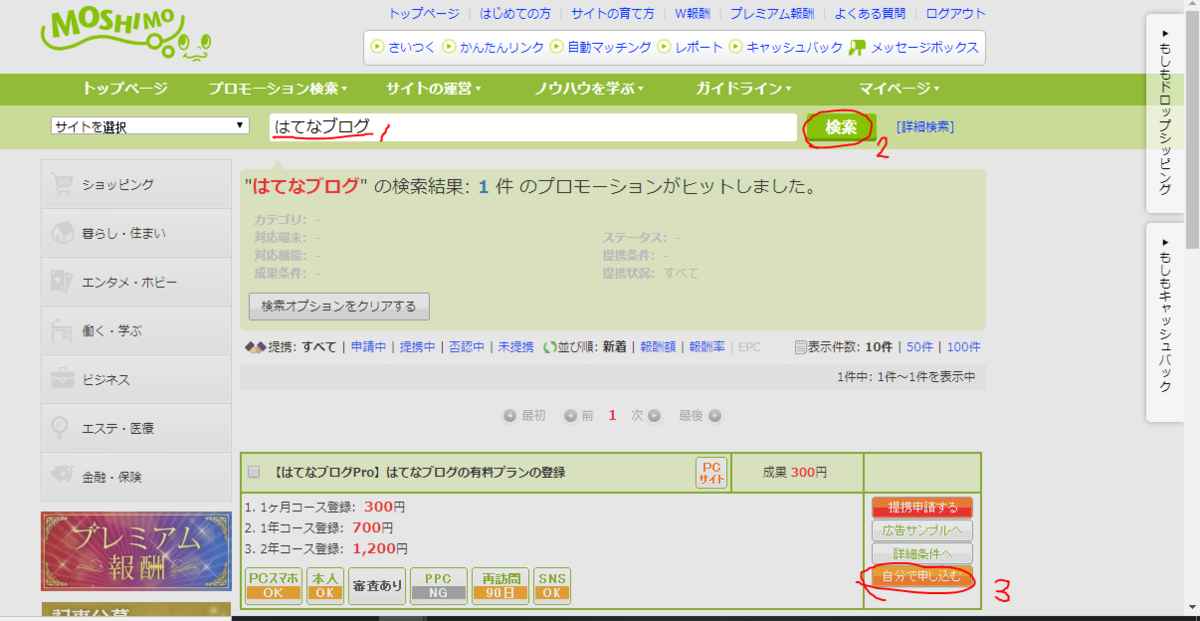Screen dimensions: 1200x621
Task: Open 自動マッチング quick link
Action: (x=601, y=47)
